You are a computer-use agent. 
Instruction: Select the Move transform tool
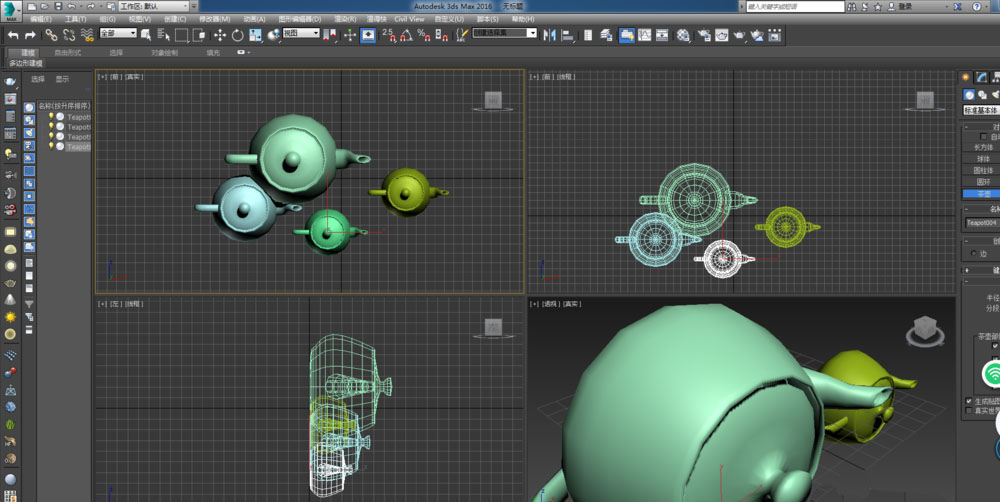click(220, 34)
